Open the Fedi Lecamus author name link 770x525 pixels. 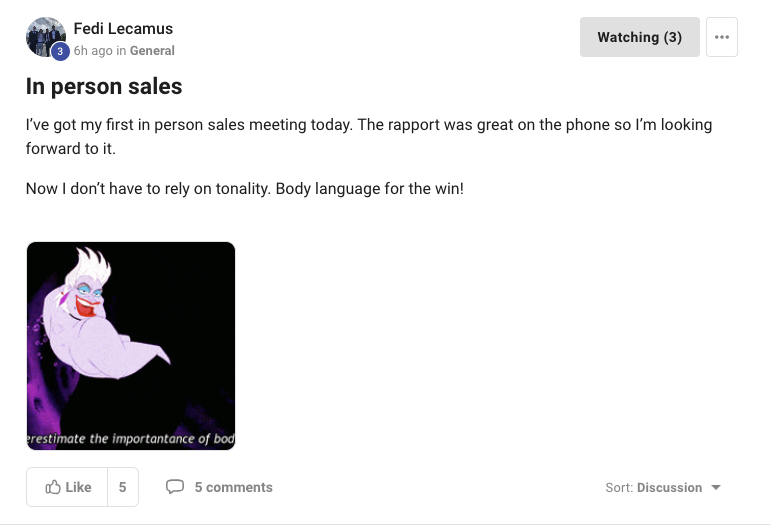(121, 28)
